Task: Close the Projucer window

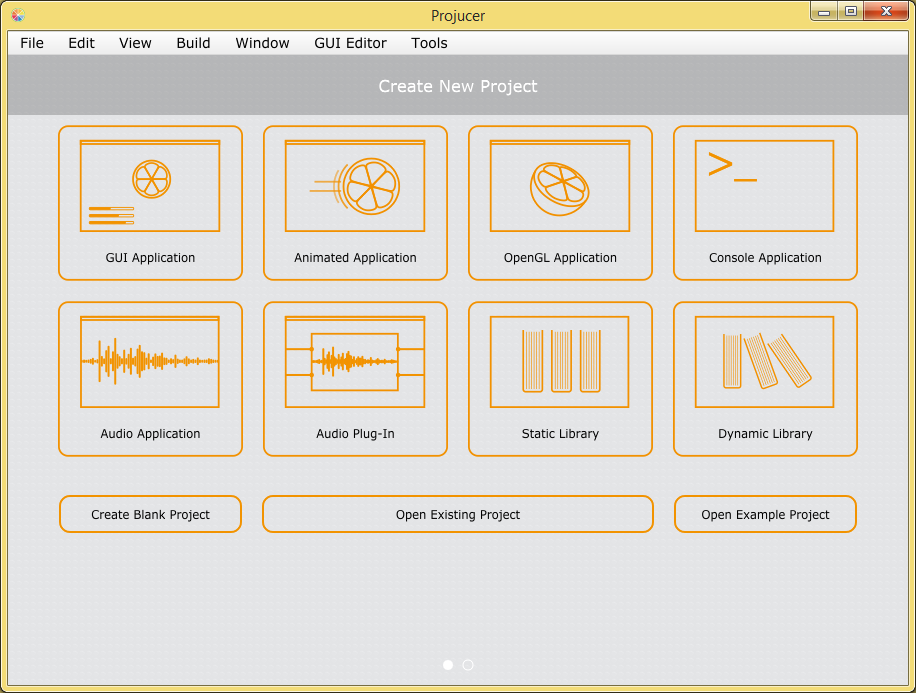Action: [x=886, y=12]
